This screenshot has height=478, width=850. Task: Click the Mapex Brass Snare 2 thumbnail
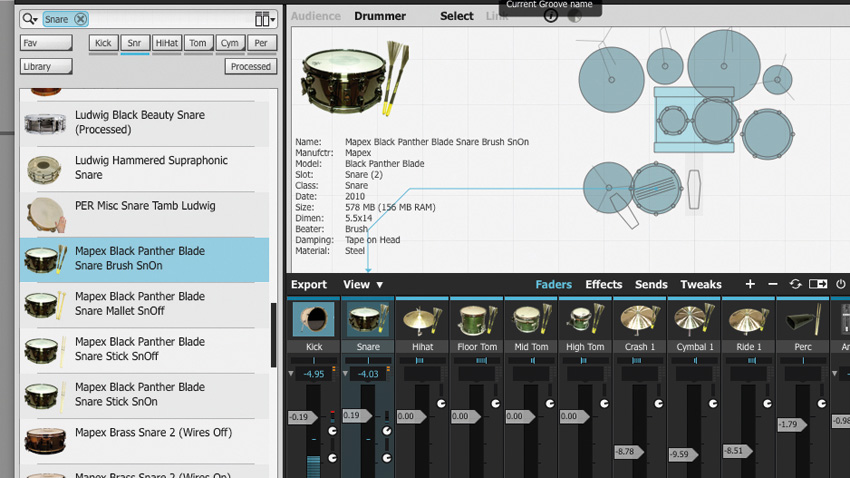tap(45, 440)
